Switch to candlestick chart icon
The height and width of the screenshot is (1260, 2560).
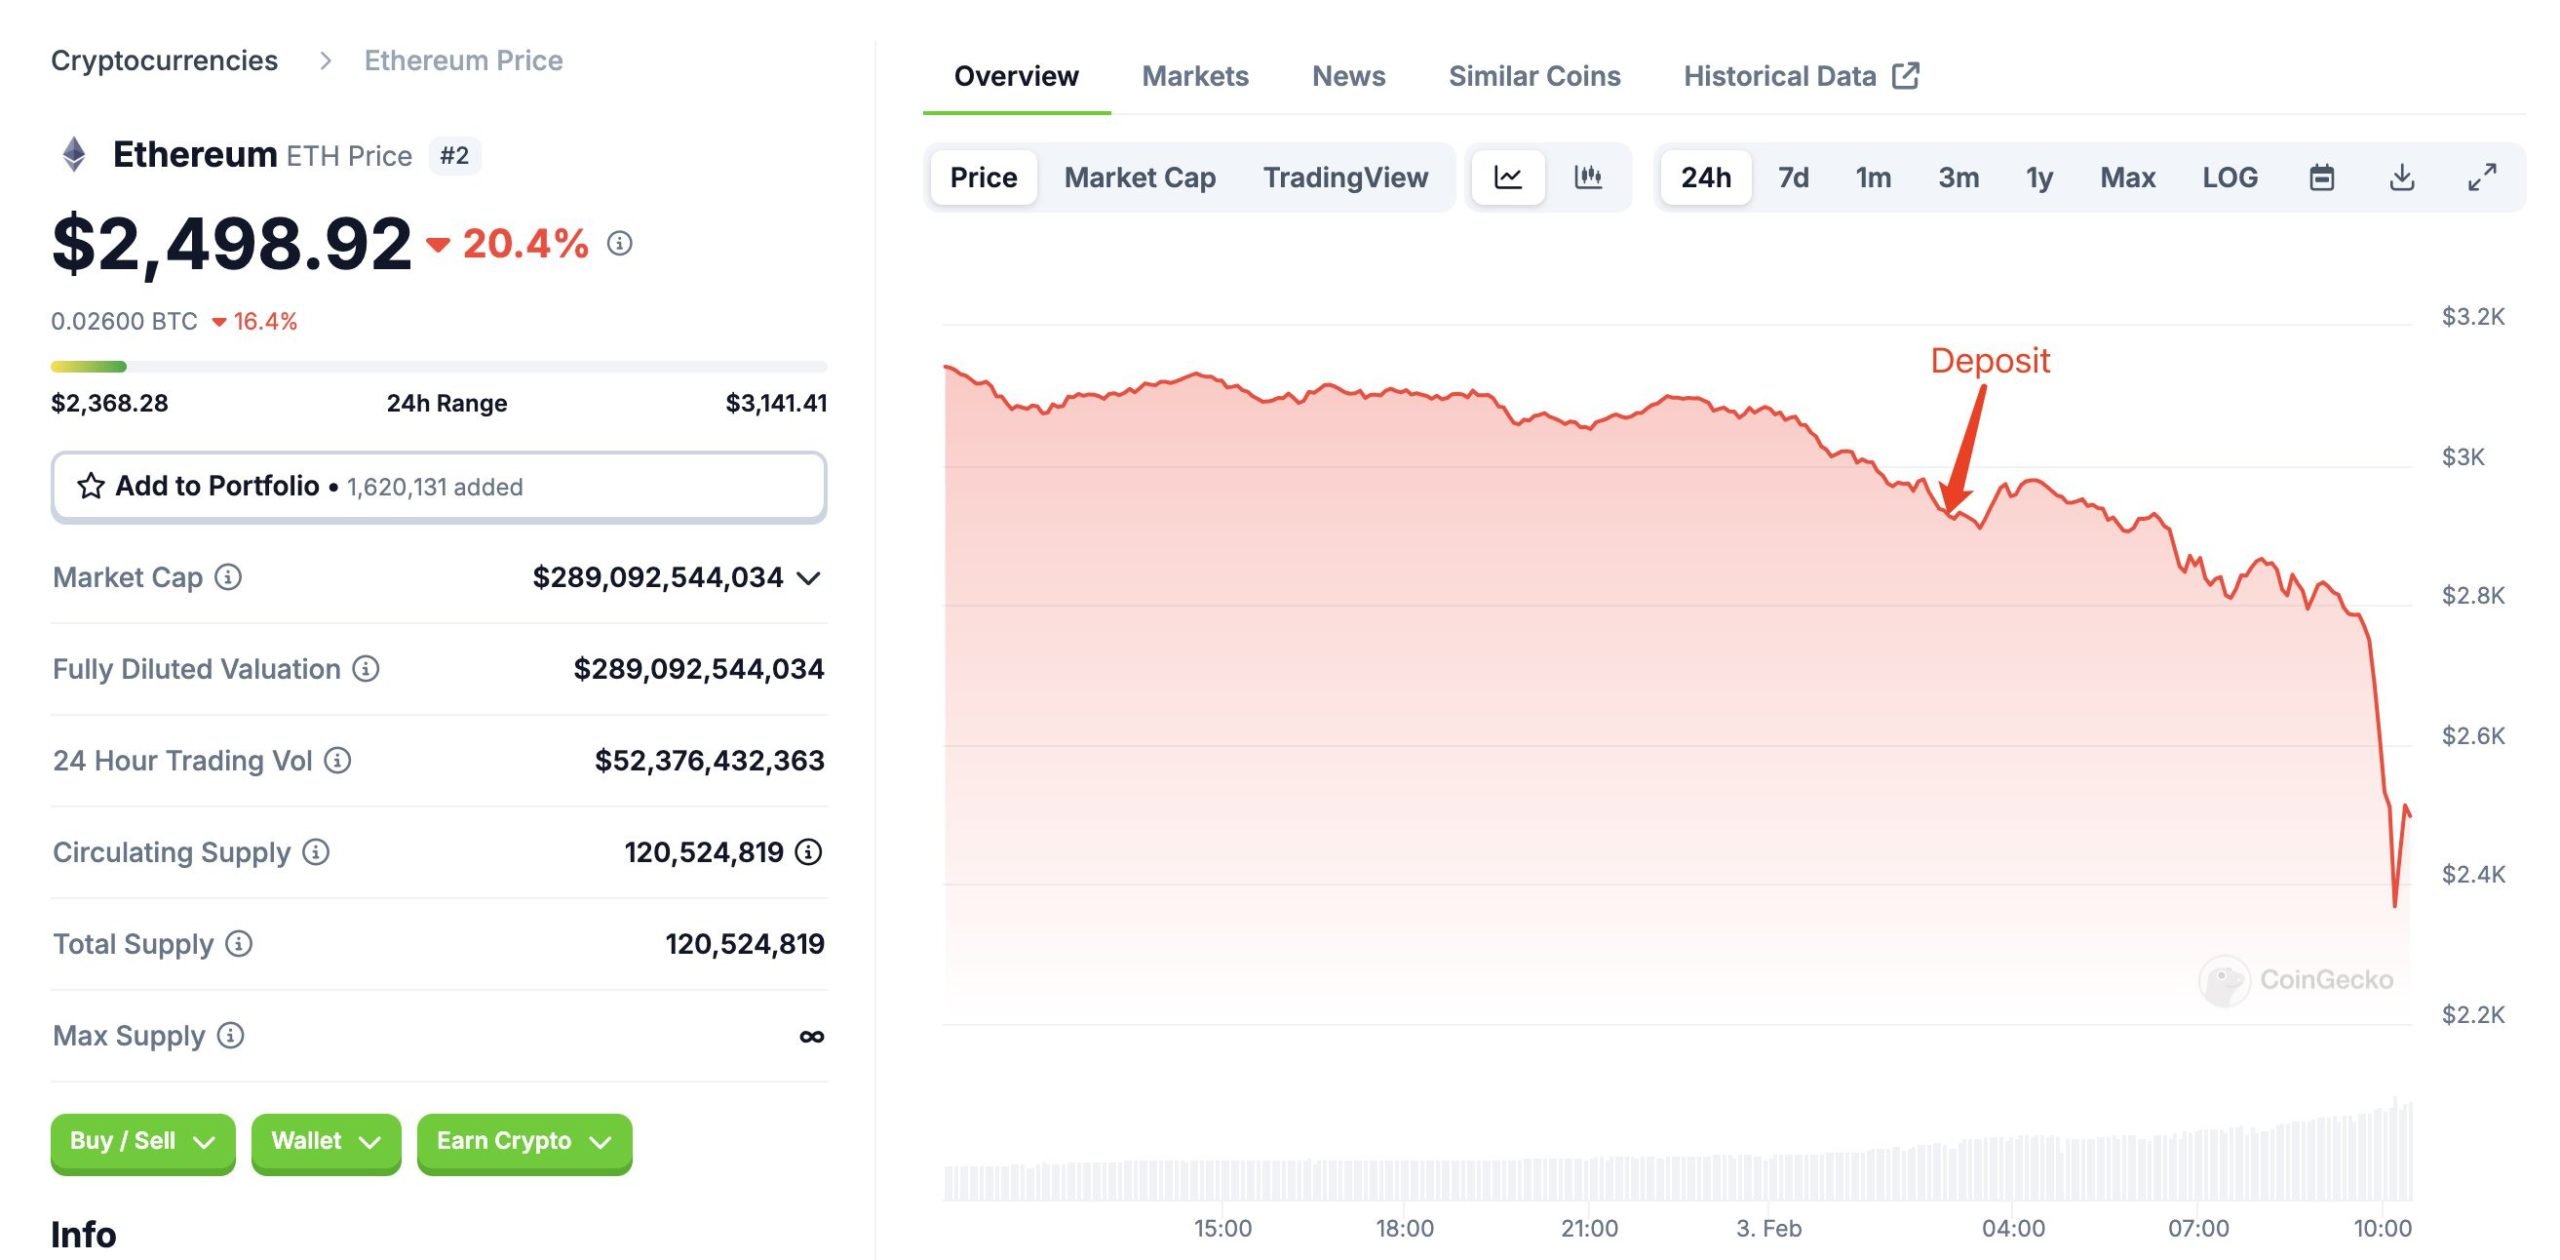(x=1588, y=178)
